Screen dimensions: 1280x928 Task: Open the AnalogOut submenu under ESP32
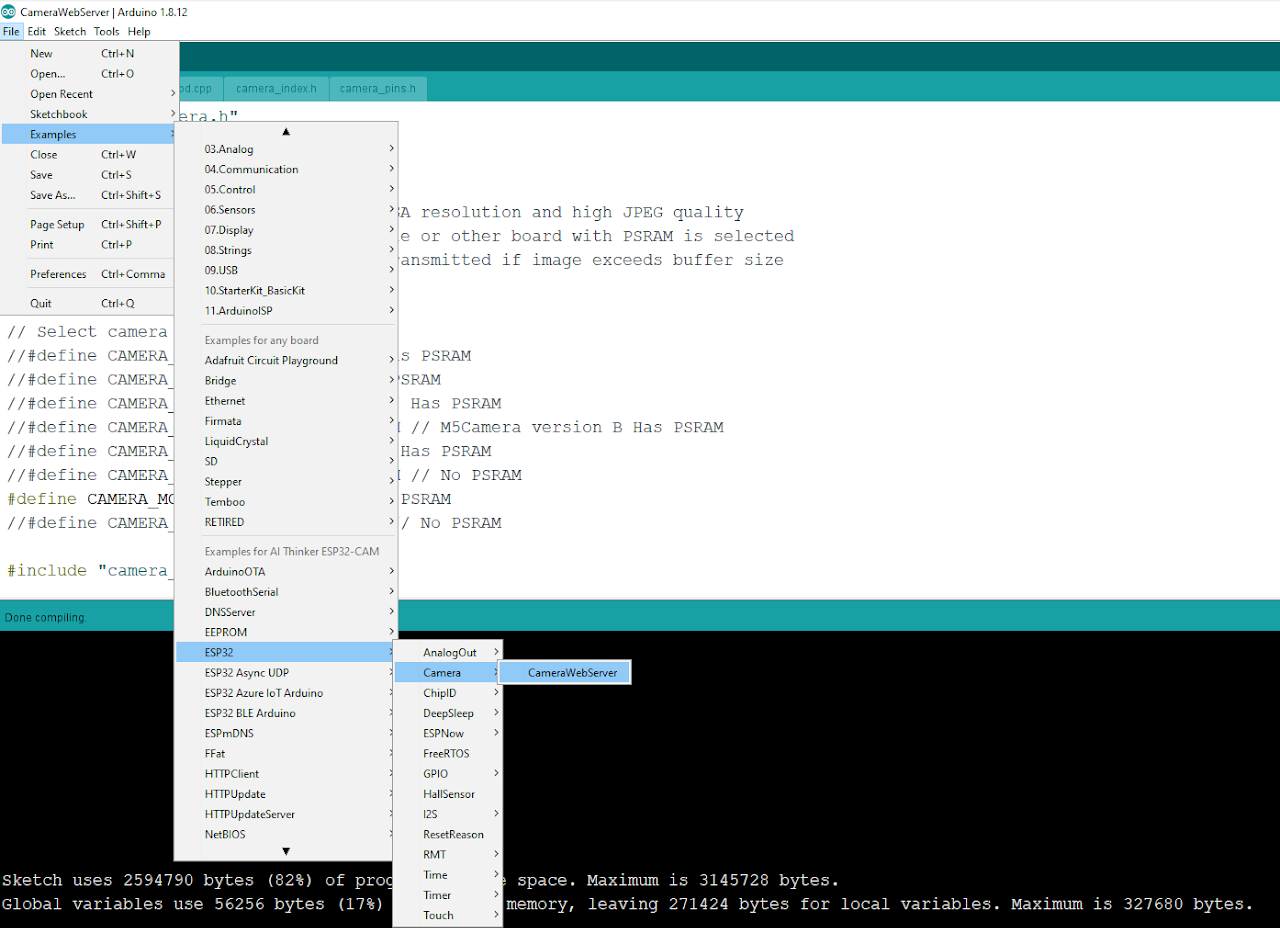pyautogui.click(x=448, y=652)
